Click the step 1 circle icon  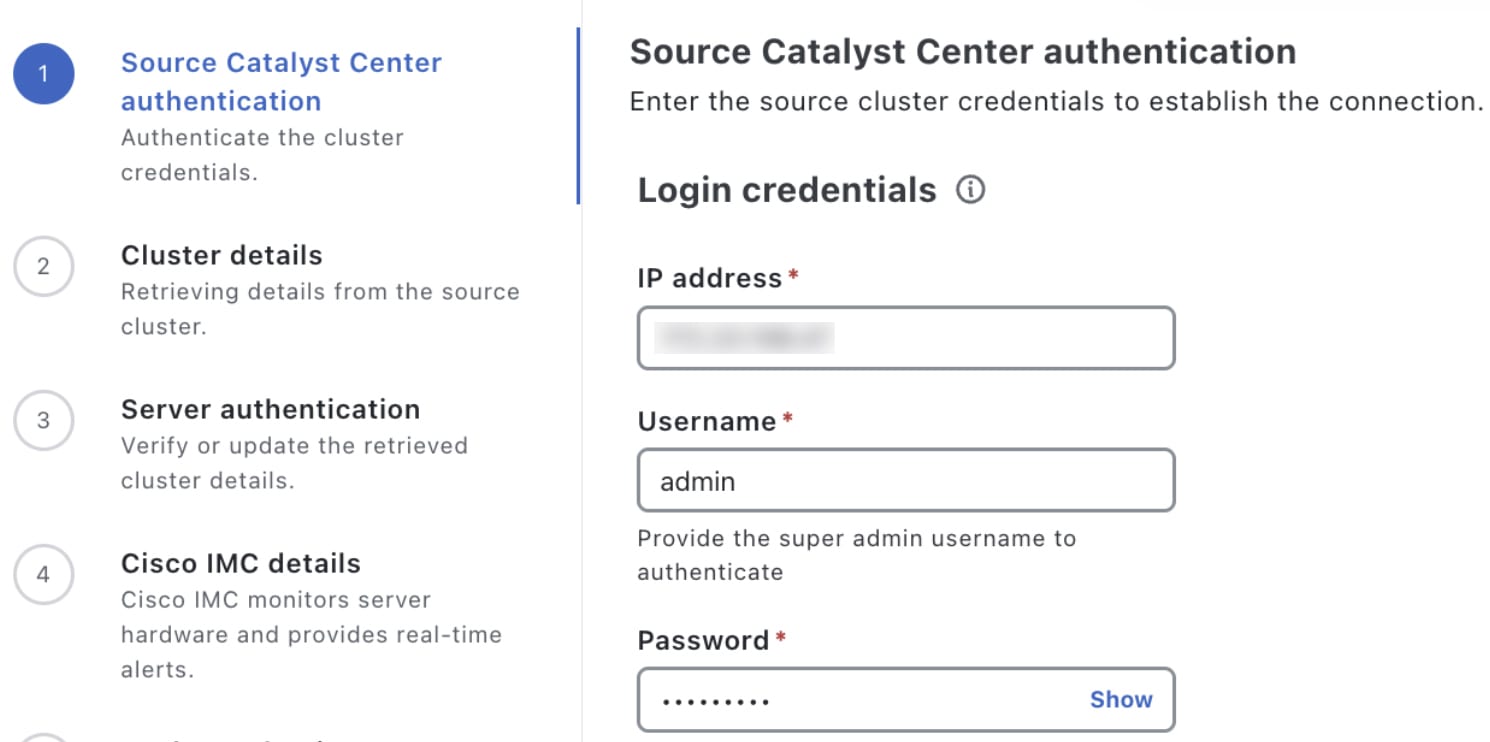click(x=43, y=74)
